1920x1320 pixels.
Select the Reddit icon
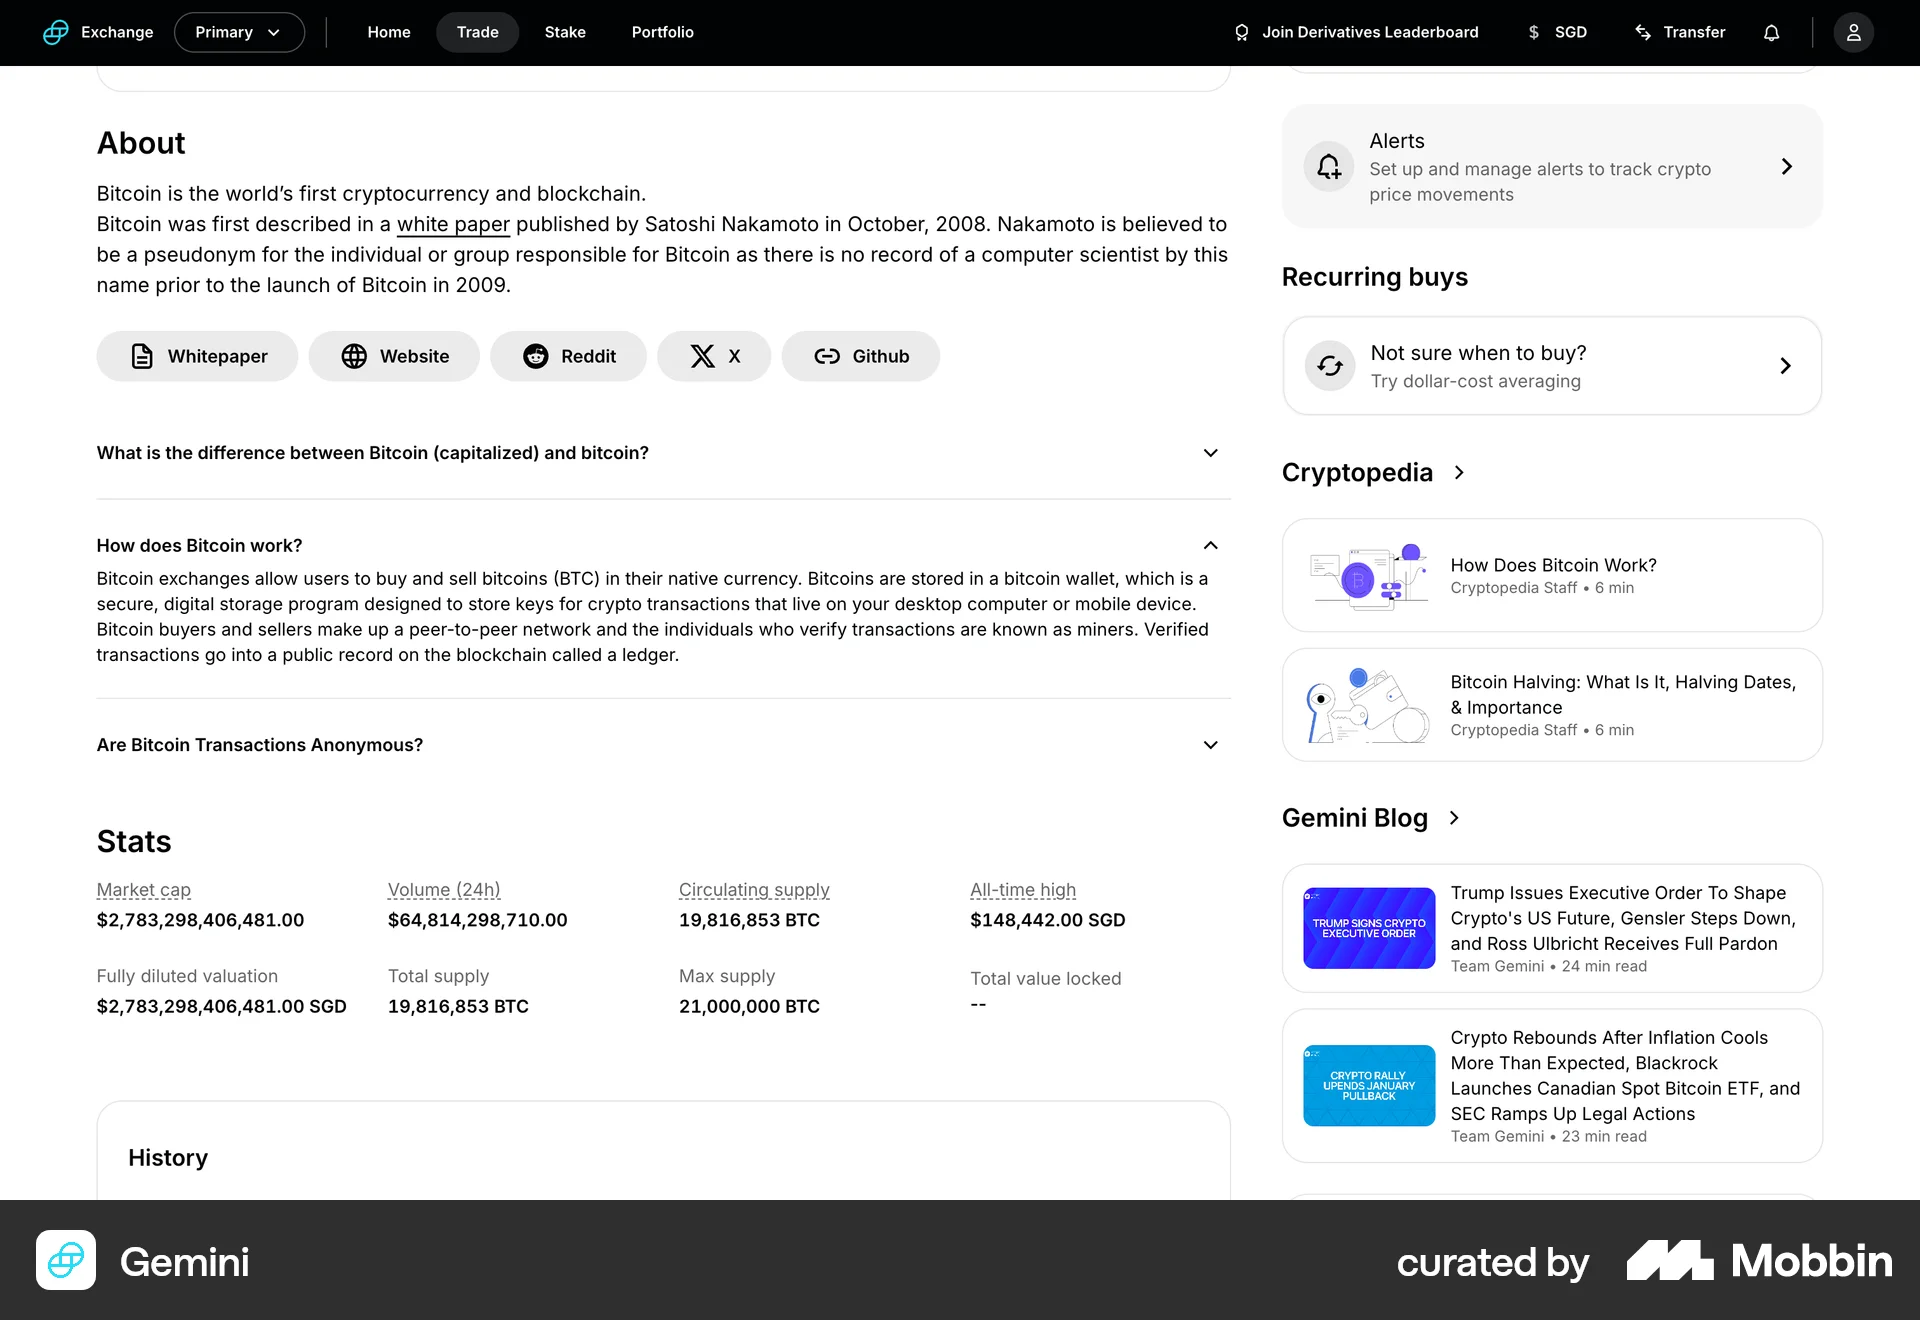point(536,356)
